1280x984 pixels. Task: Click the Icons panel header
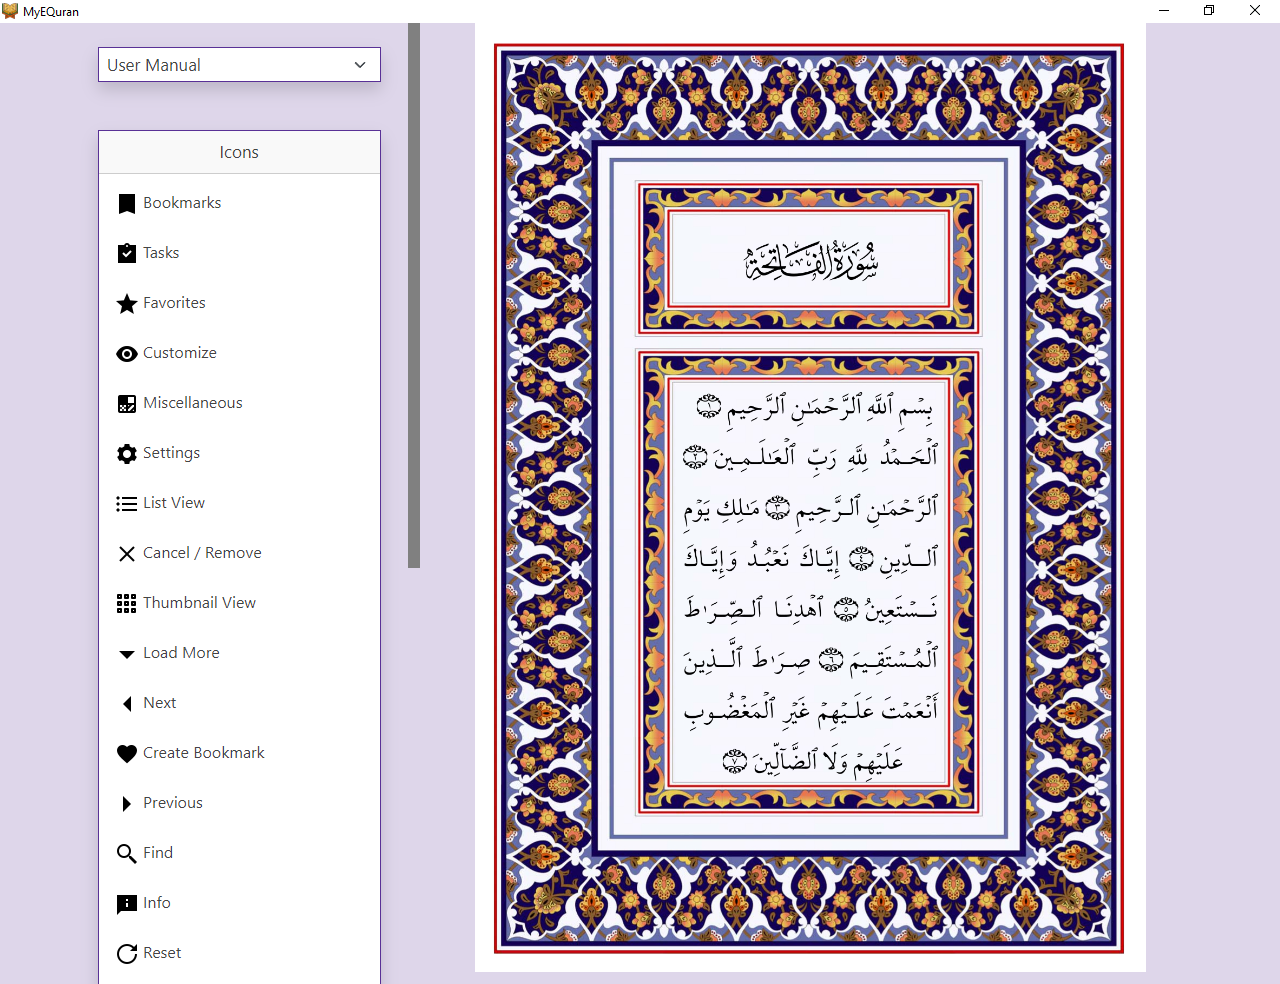pyautogui.click(x=239, y=152)
